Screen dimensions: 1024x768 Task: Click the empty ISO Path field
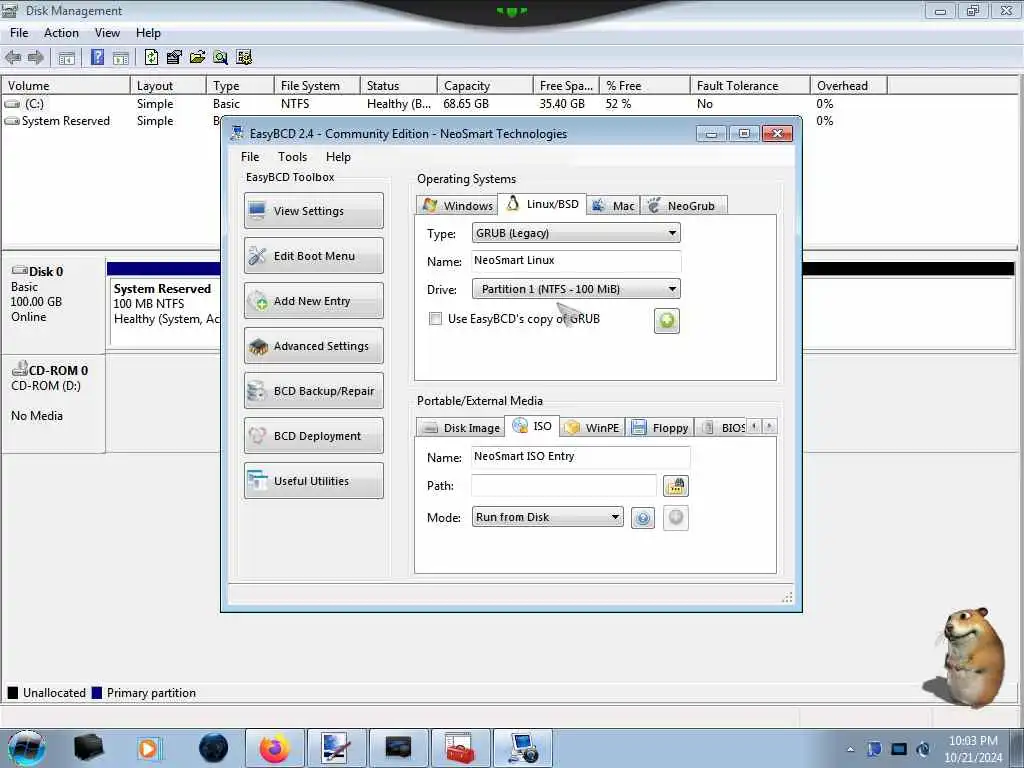[564, 485]
